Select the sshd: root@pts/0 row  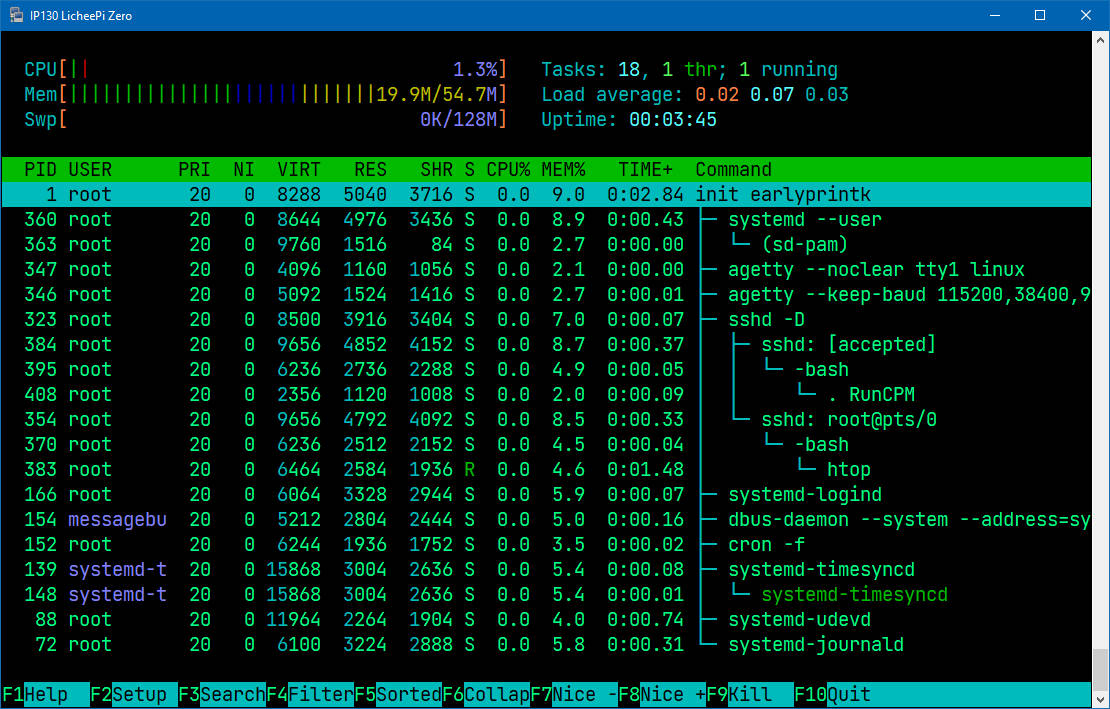click(546, 420)
